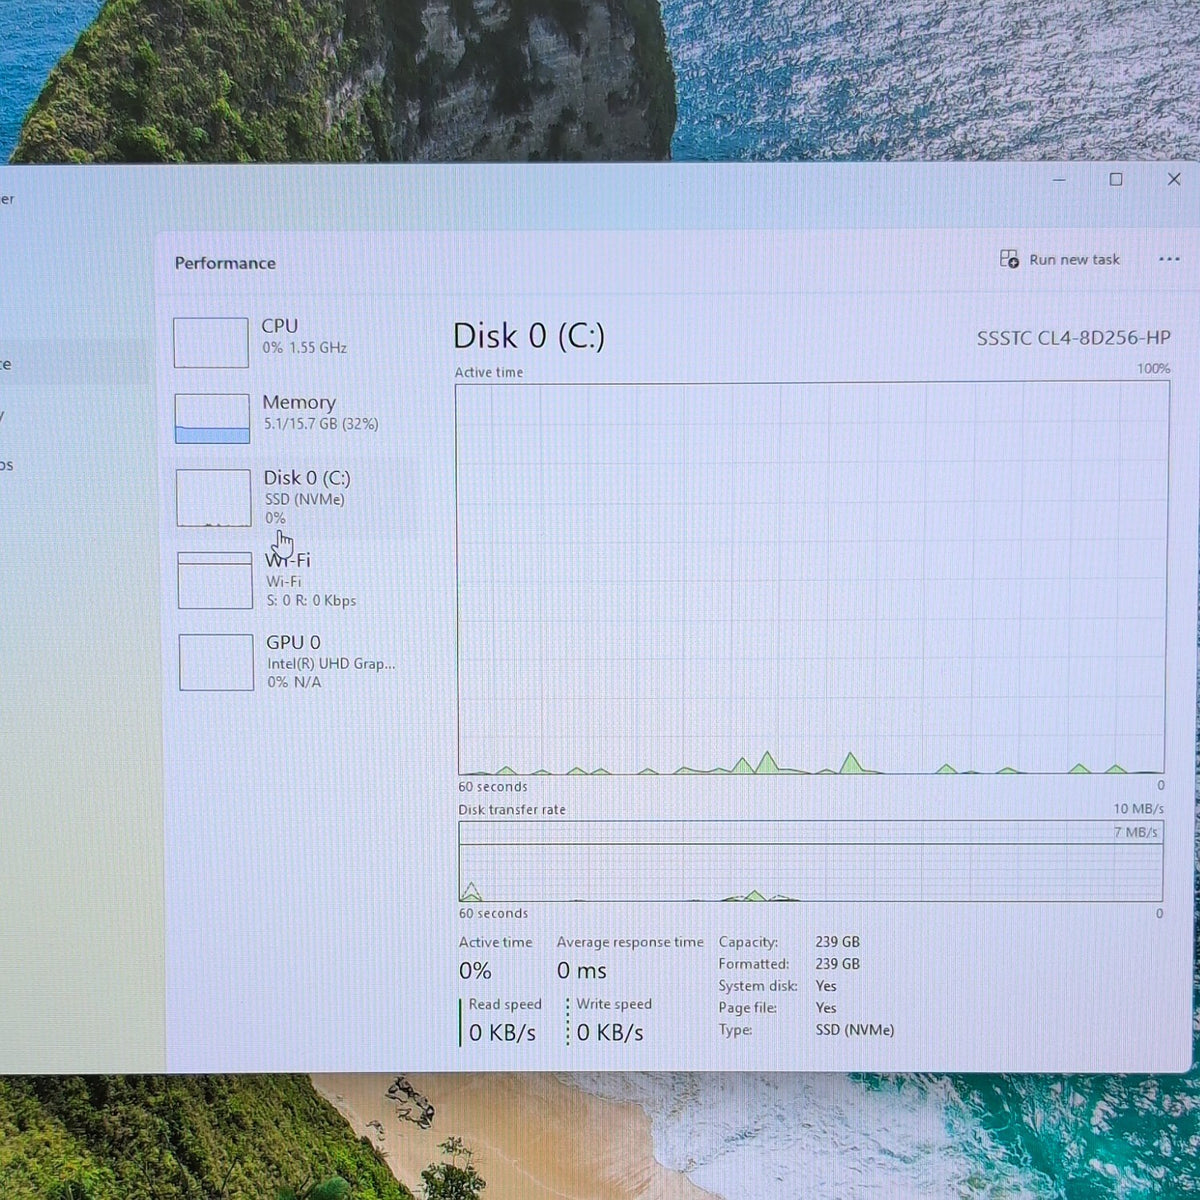The height and width of the screenshot is (1200, 1200).
Task: Click the Page file Yes value
Action: (x=826, y=1008)
